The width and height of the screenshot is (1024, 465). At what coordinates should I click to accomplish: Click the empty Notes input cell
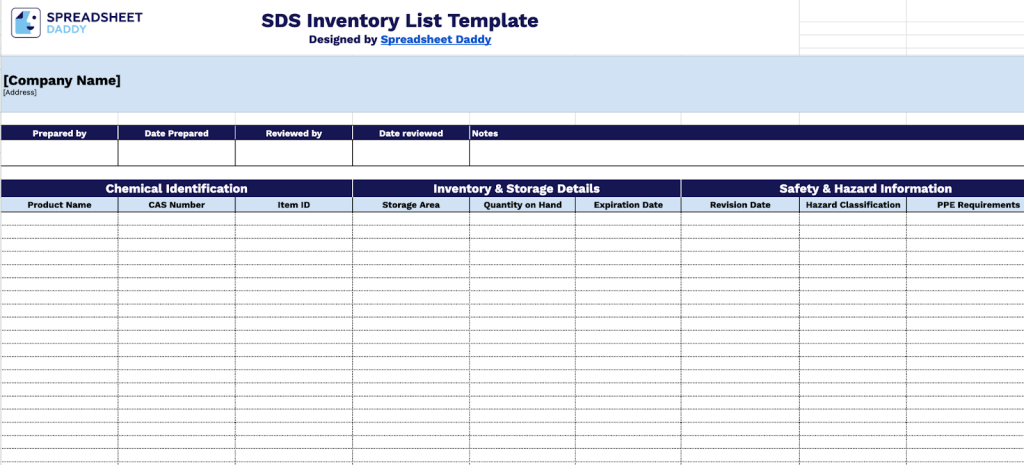746,153
